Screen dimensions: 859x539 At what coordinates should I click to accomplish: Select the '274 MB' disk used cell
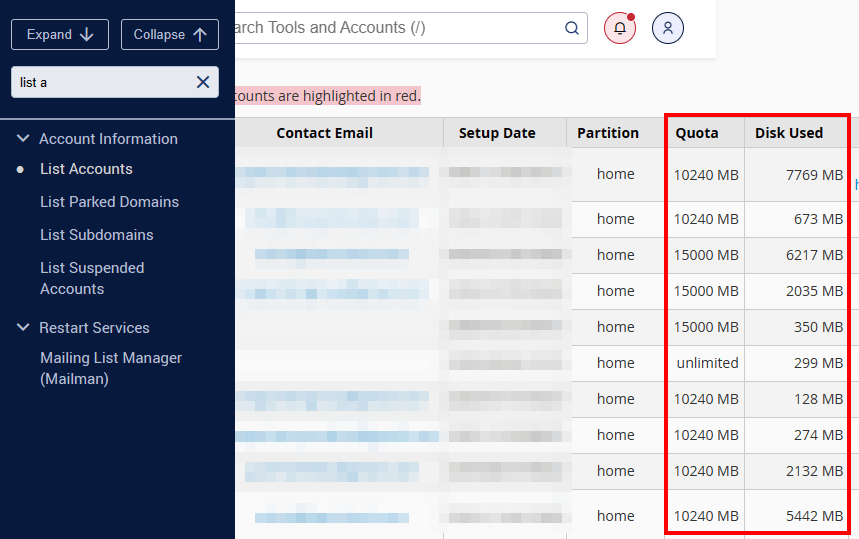pos(796,435)
